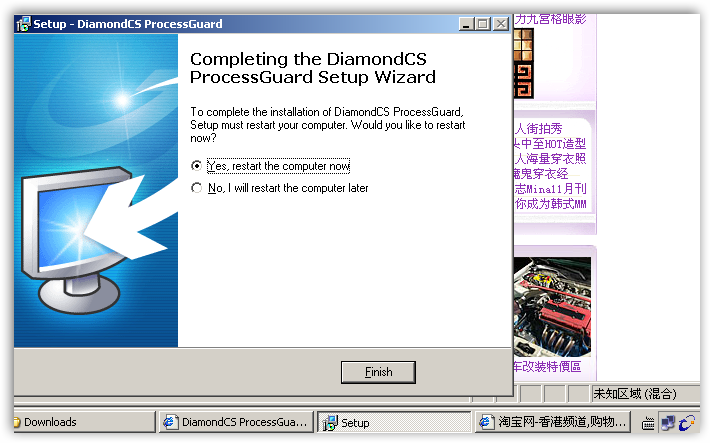Open the Setup title bar installer icon

click(23, 24)
